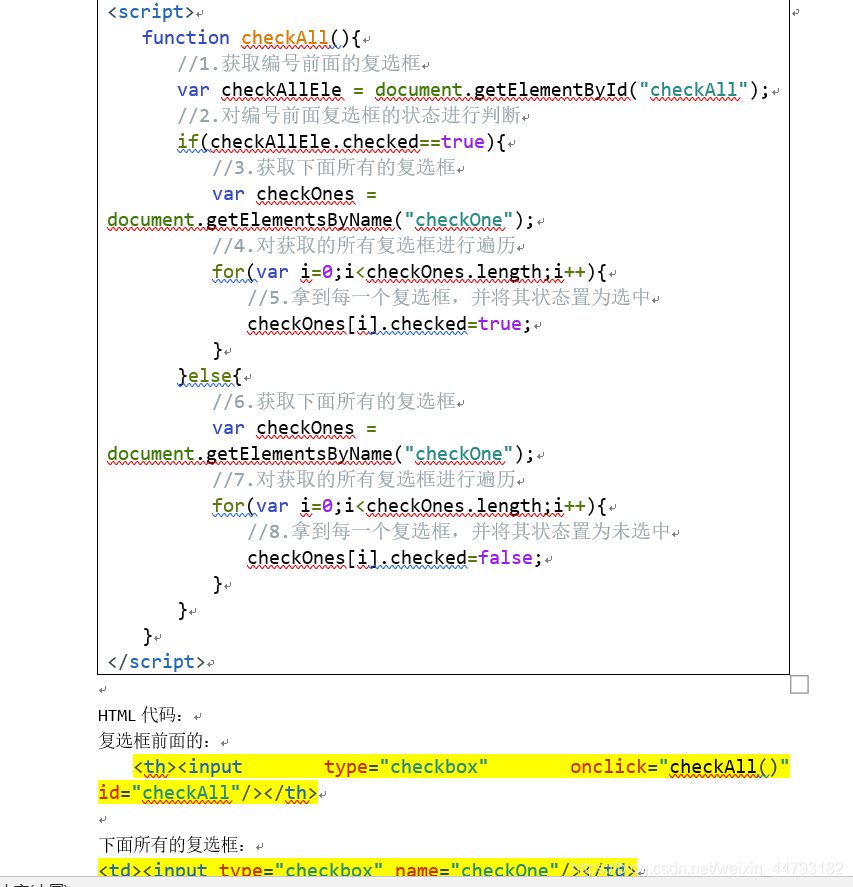Image resolution: width=853 pixels, height=887 pixels.
Task: Click the table resize handle below the code box
Action: pos(799,684)
